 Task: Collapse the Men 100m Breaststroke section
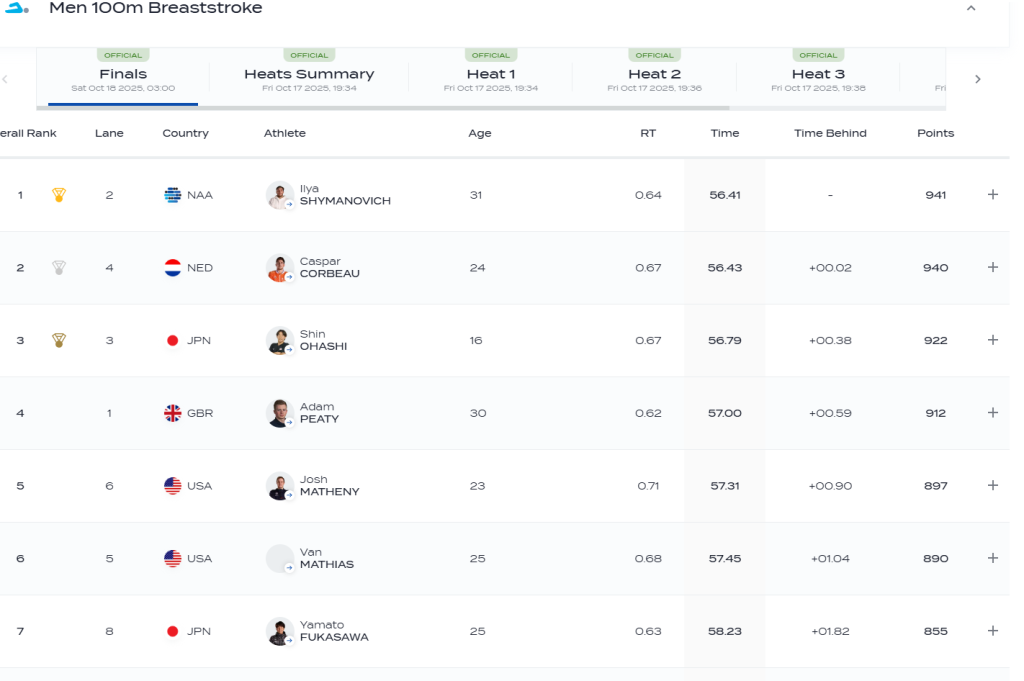(x=970, y=9)
